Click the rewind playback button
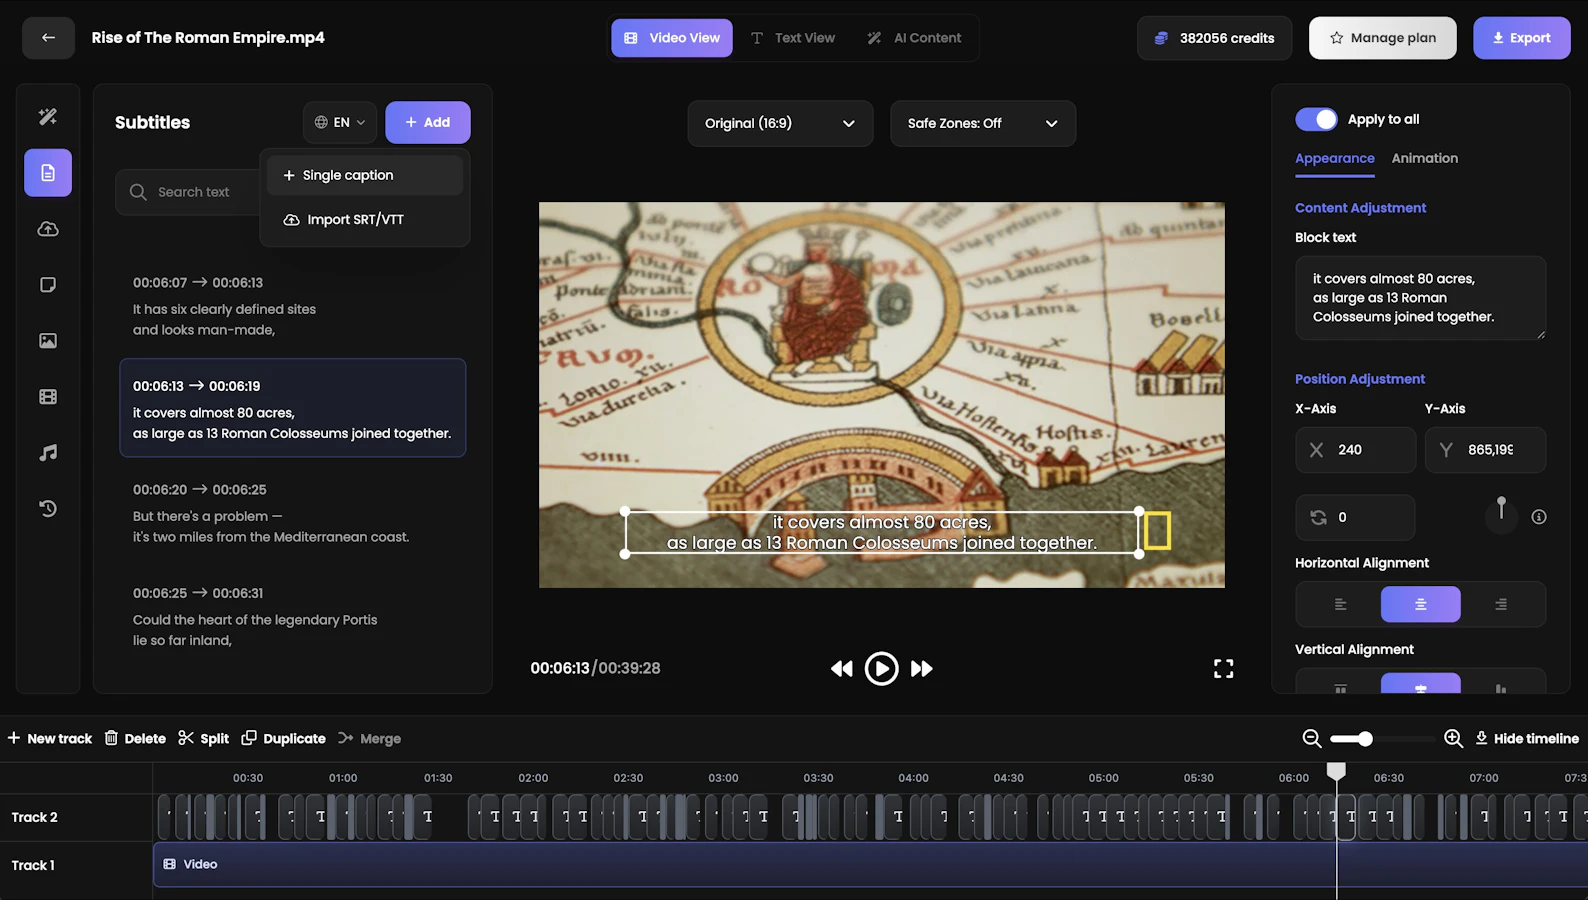 click(x=842, y=668)
